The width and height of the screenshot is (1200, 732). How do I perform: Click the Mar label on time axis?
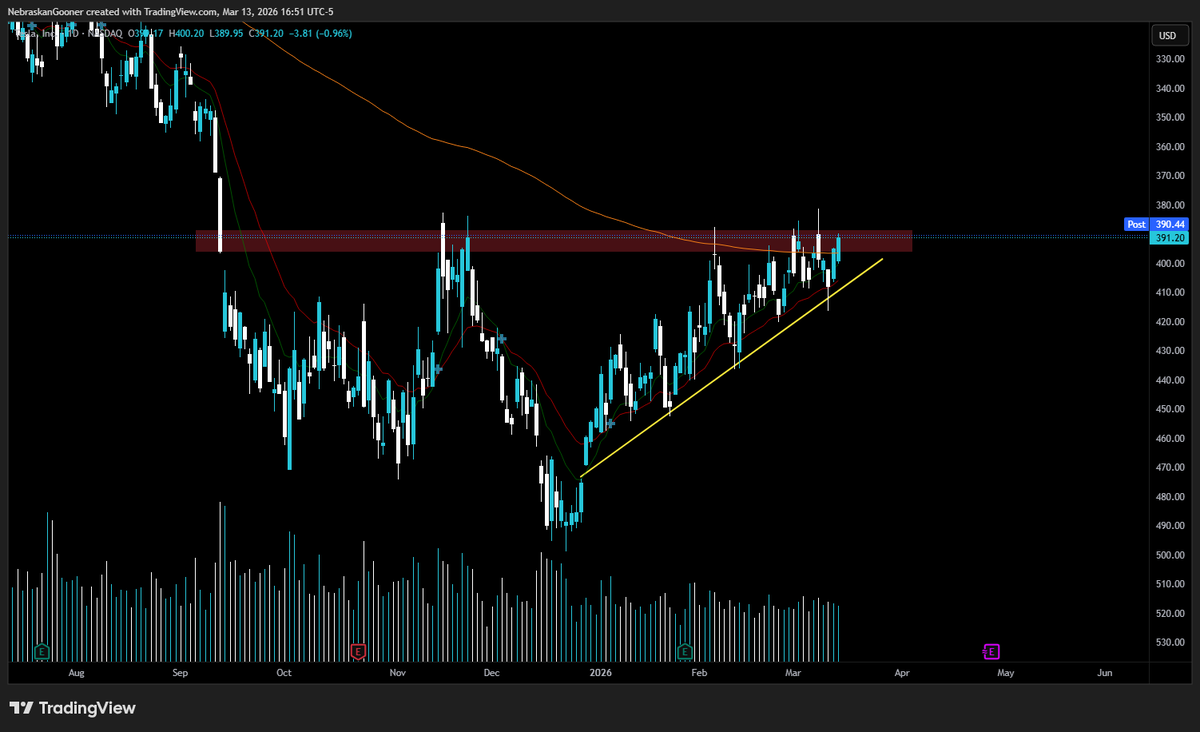click(794, 674)
